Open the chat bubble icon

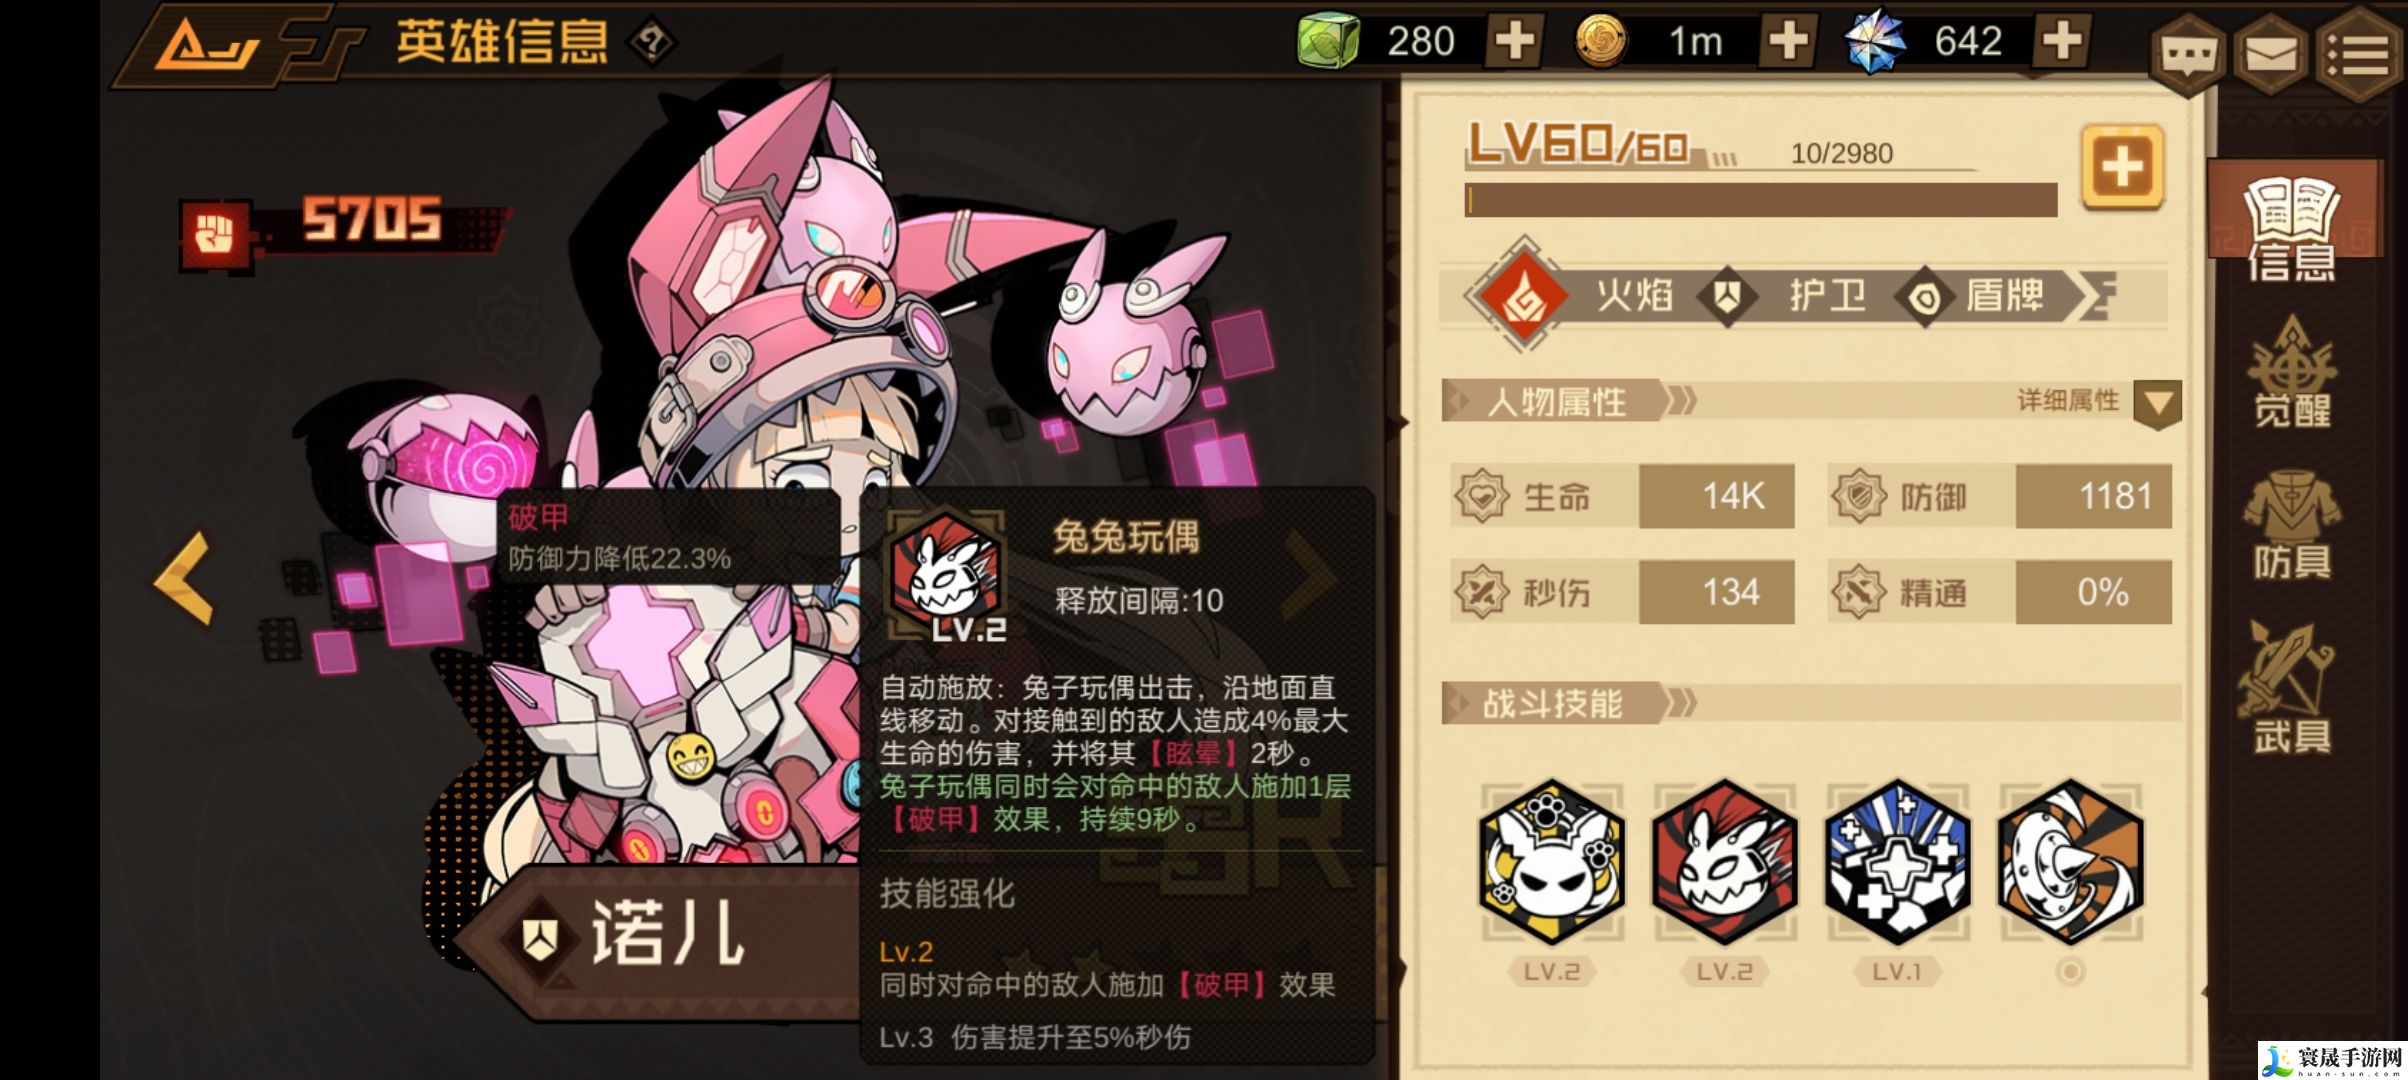pos(2188,56)
